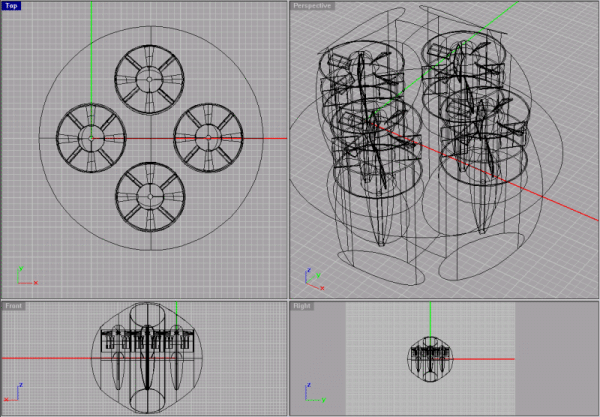Click the axis icon in Perspective viewport
This screenshot has width=600, height=417.
307,275
